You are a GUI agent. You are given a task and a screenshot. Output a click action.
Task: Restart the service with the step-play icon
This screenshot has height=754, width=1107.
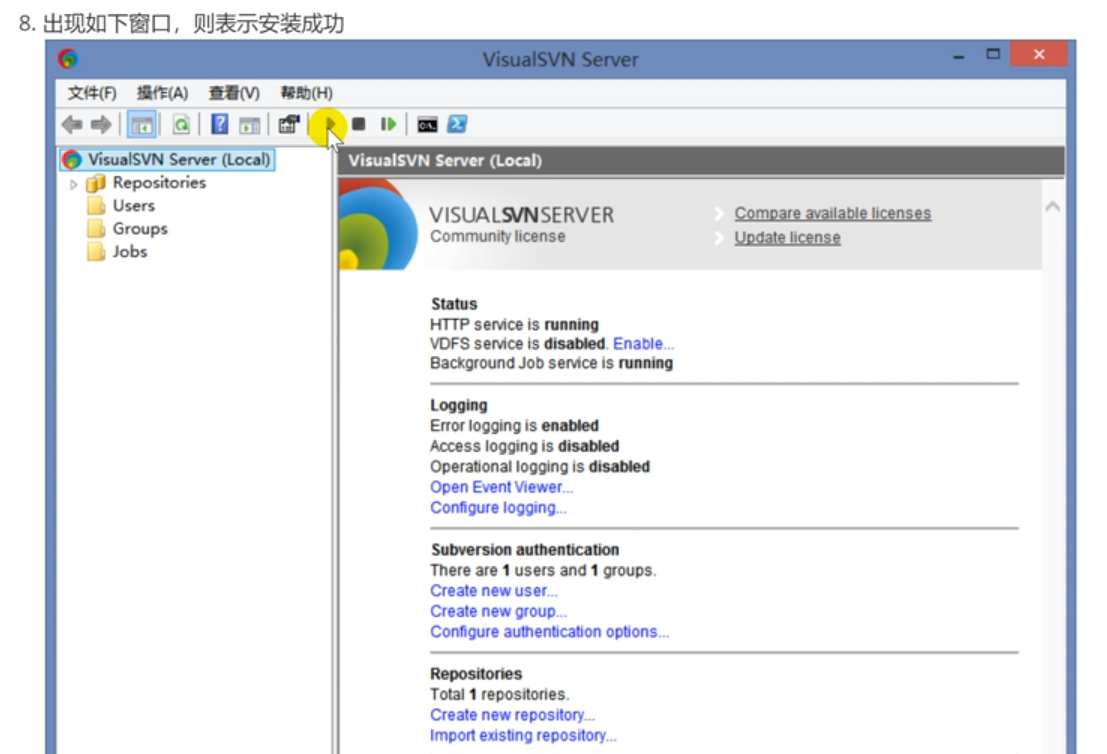pos(388,124)
